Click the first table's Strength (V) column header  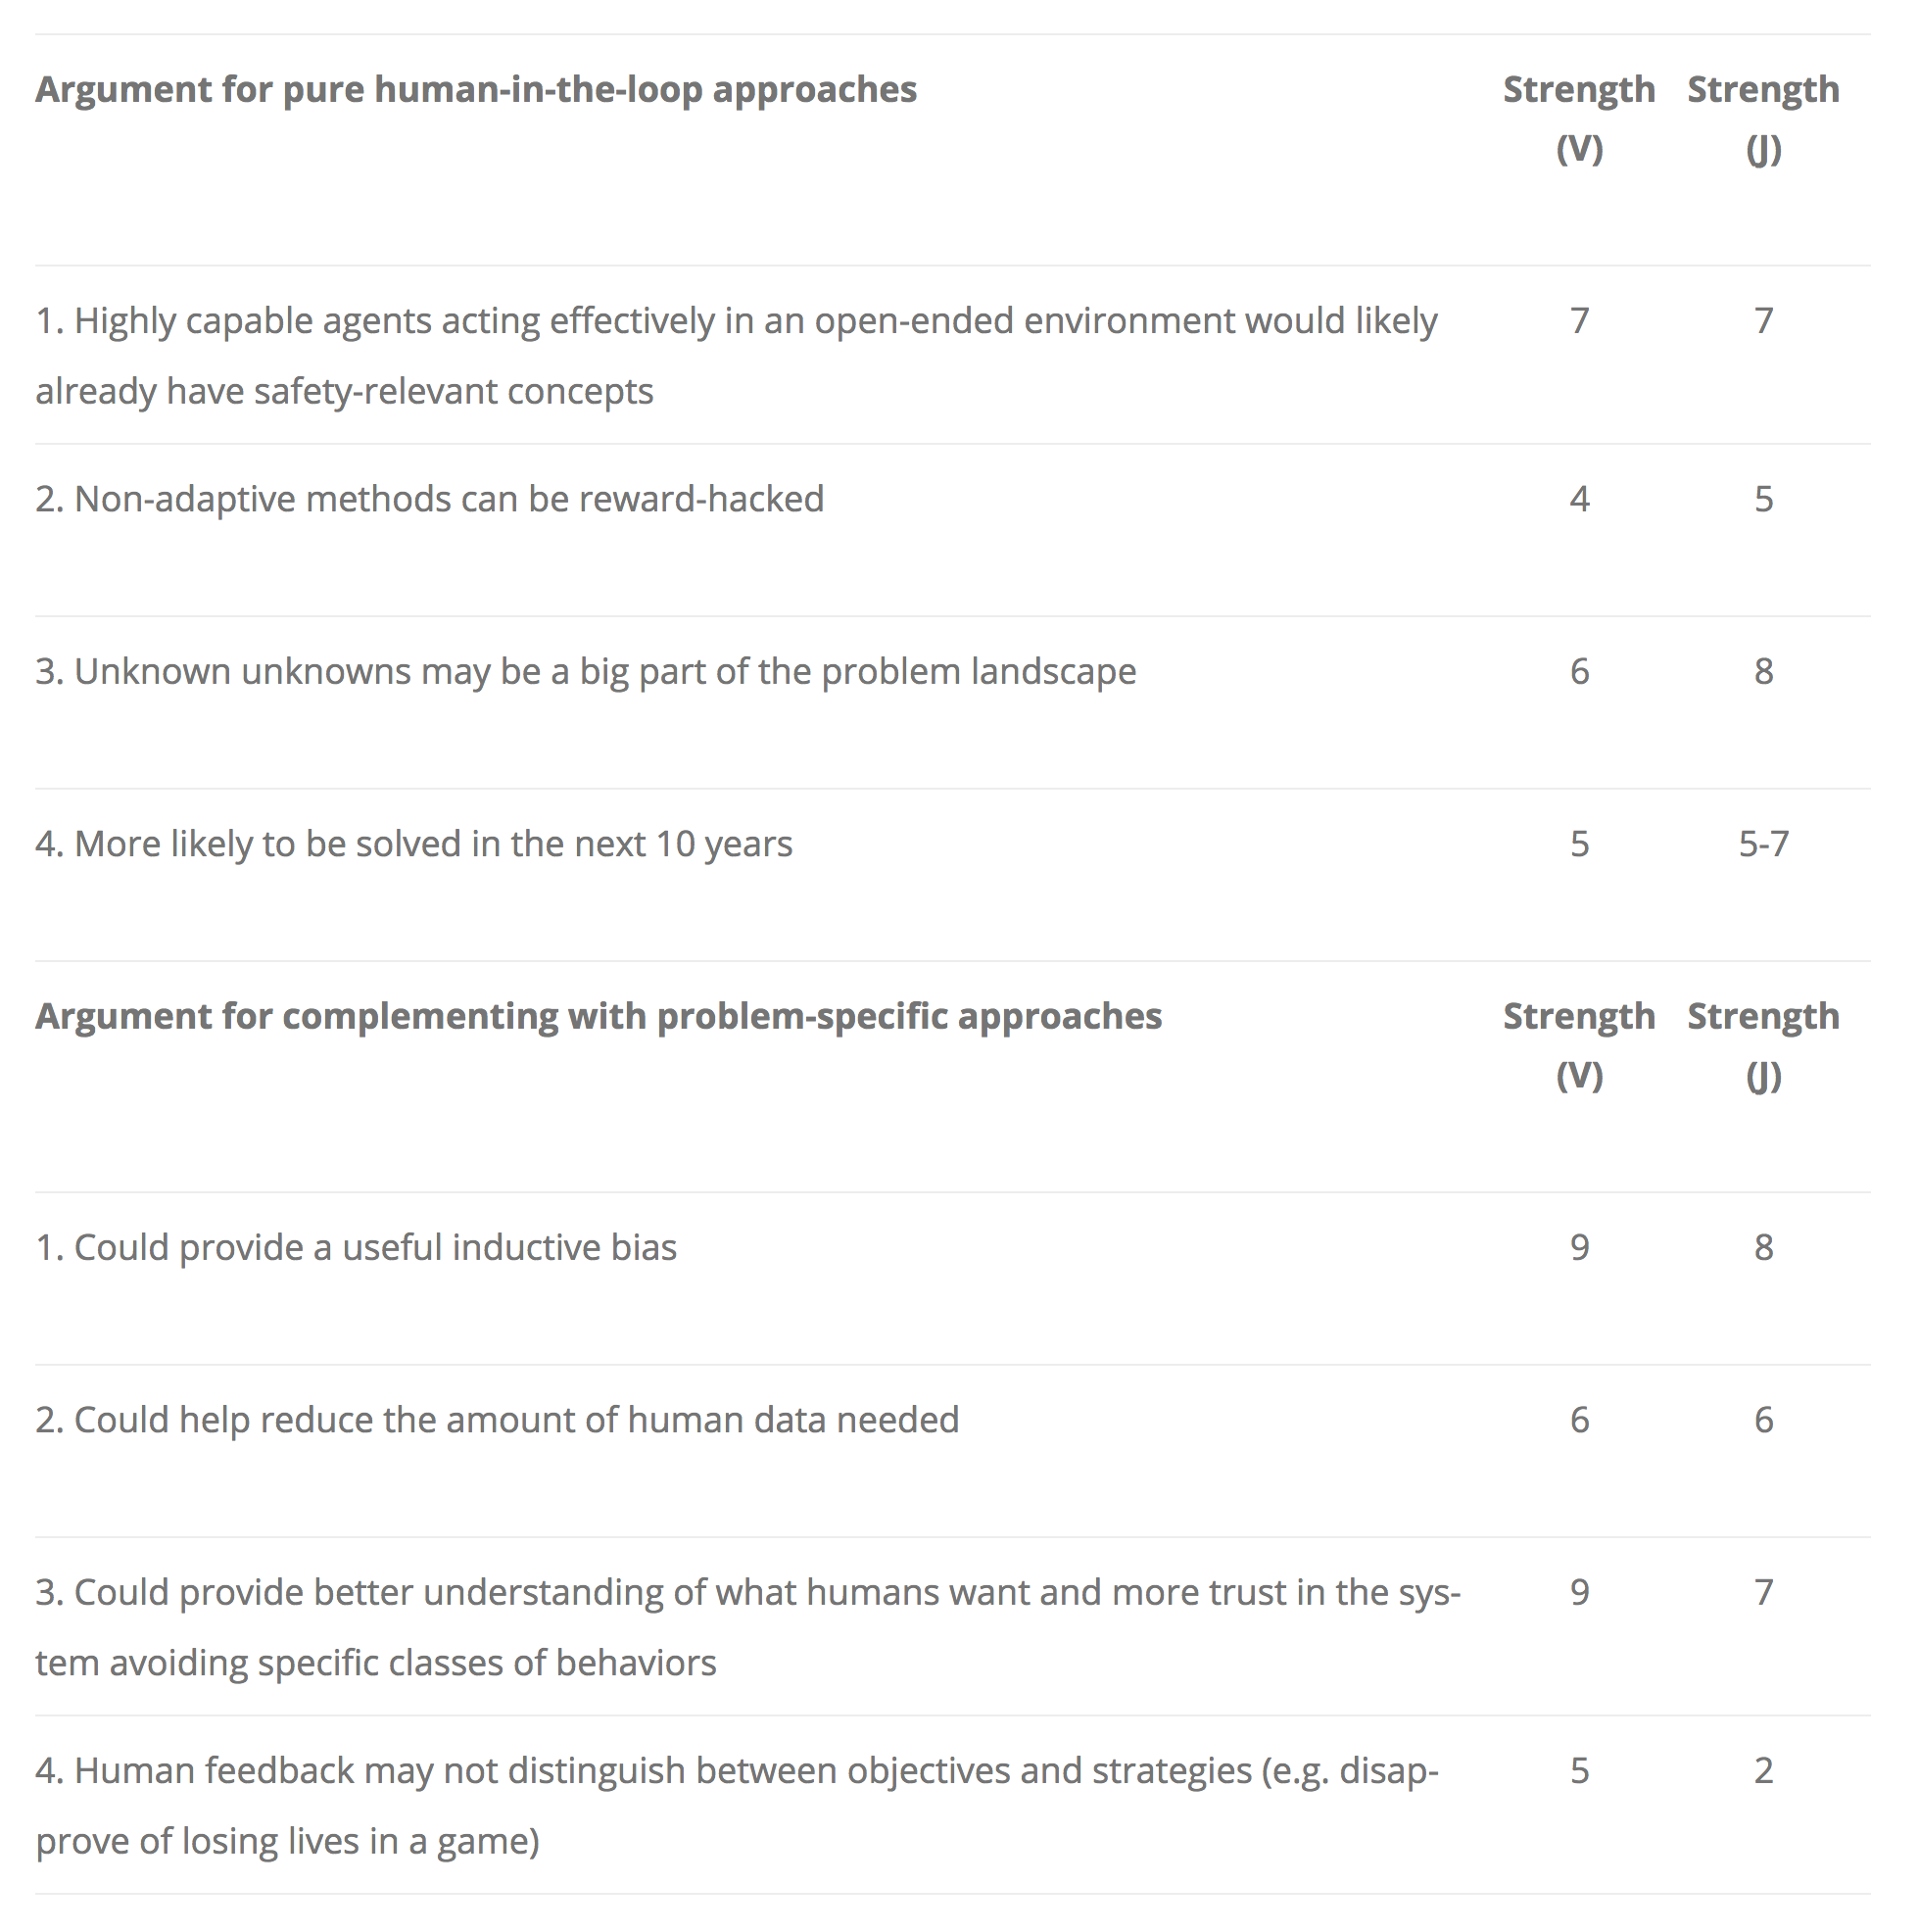(x=1578, y=118)
